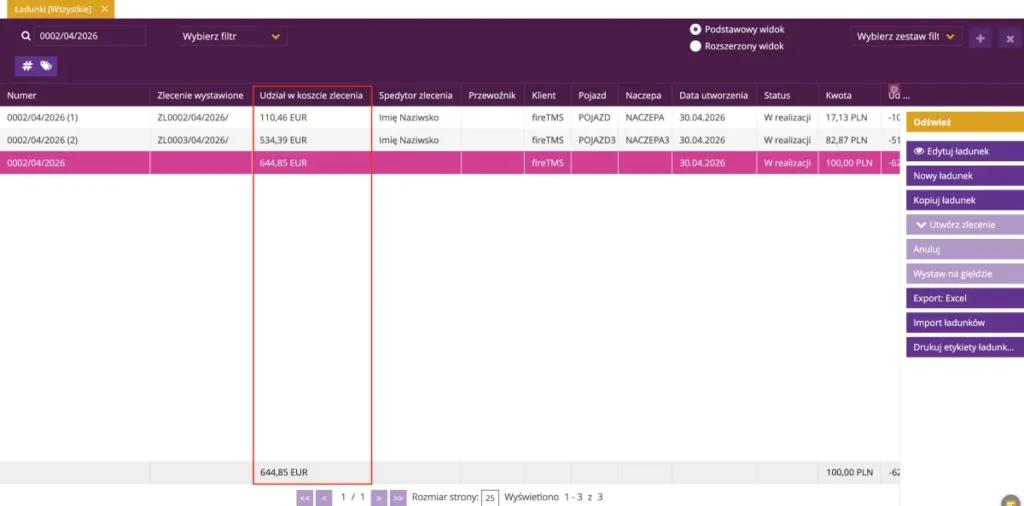1024x506 pixels.
Task: Open the chat bubble icon at bottom right
Action: pos(1012,500)
